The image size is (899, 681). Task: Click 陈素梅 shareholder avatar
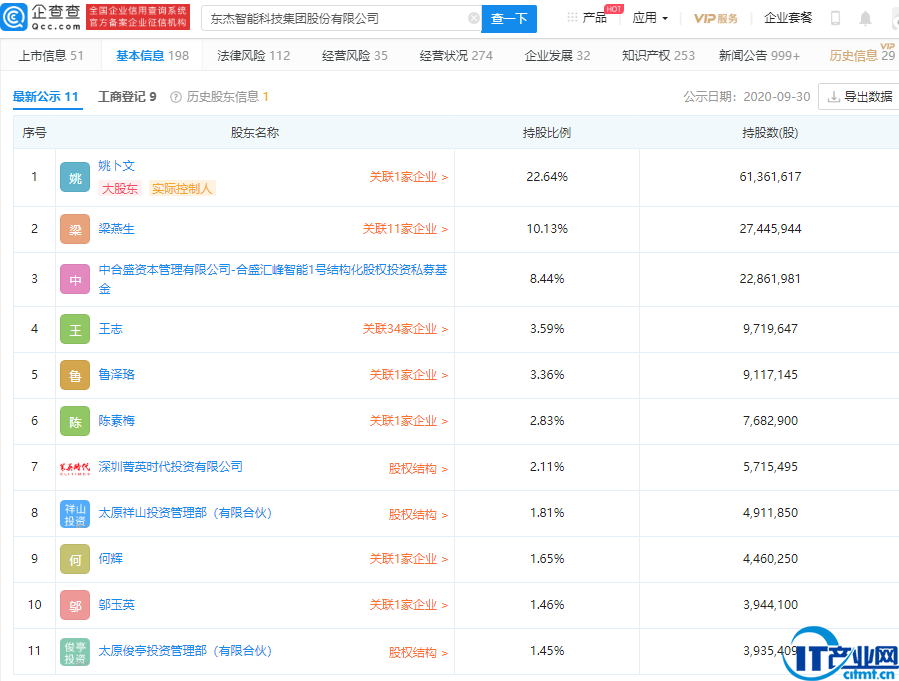point(75,421)
